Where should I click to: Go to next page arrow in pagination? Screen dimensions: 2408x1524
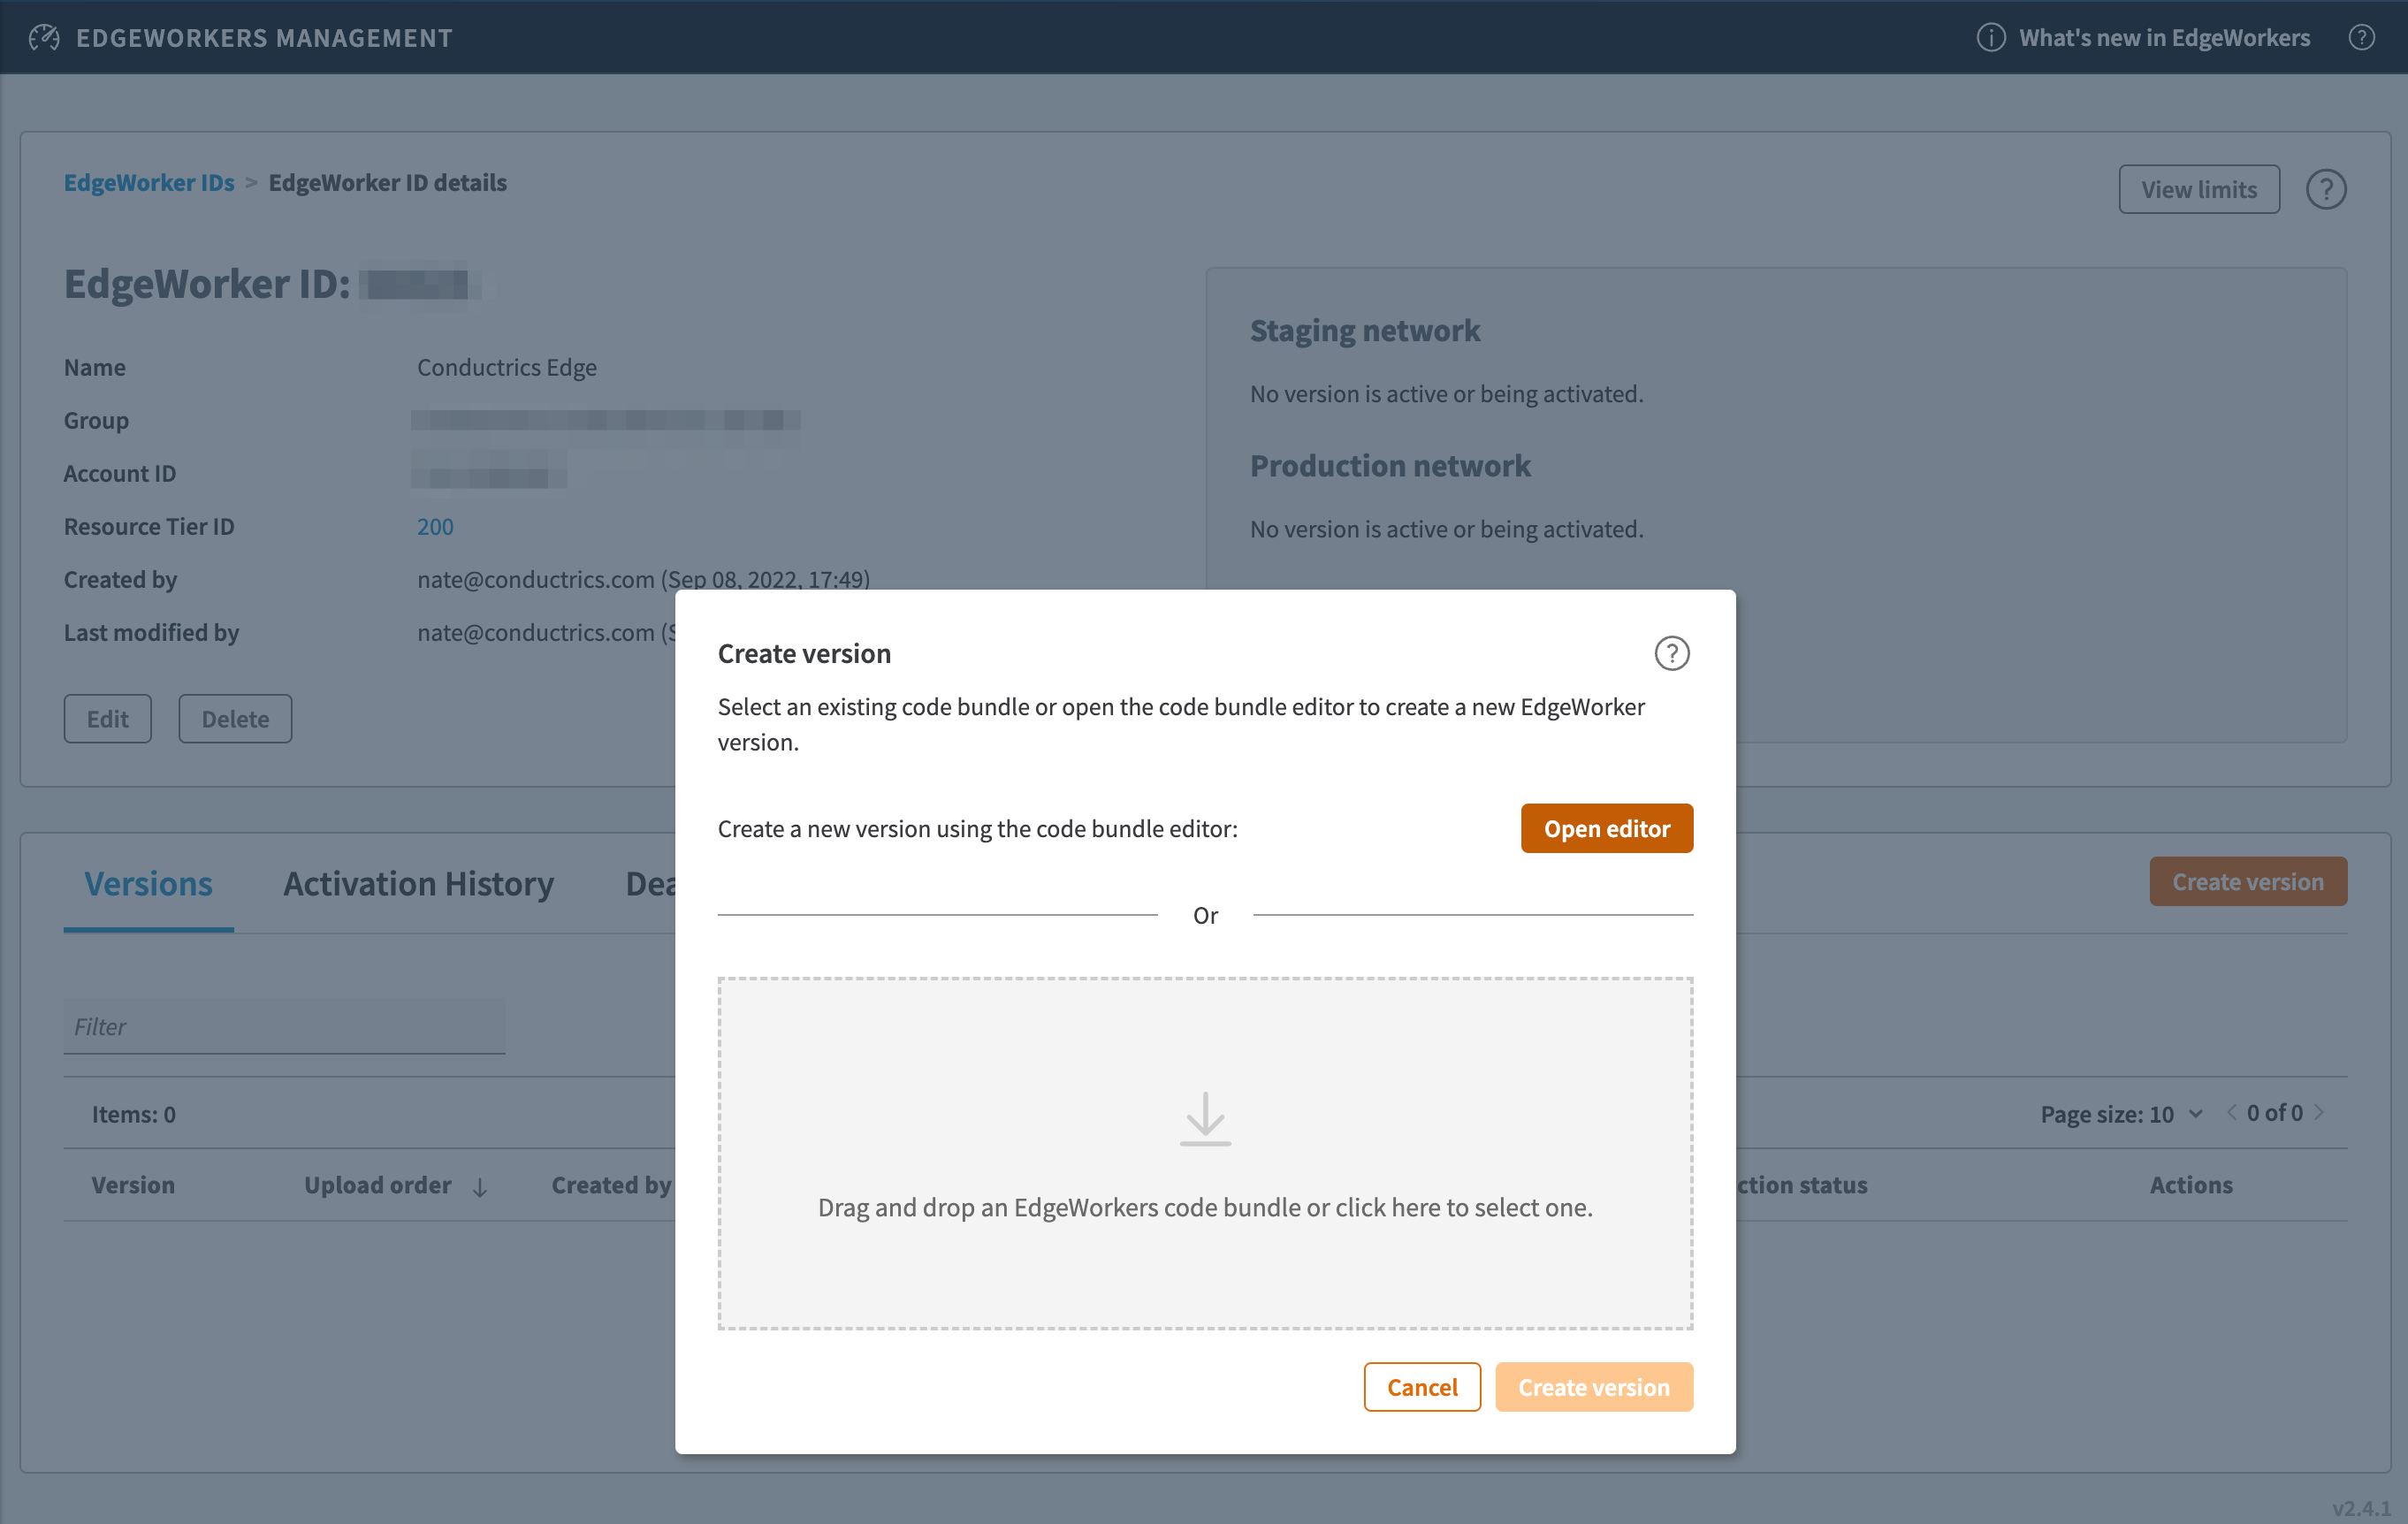[2320, 1112]
